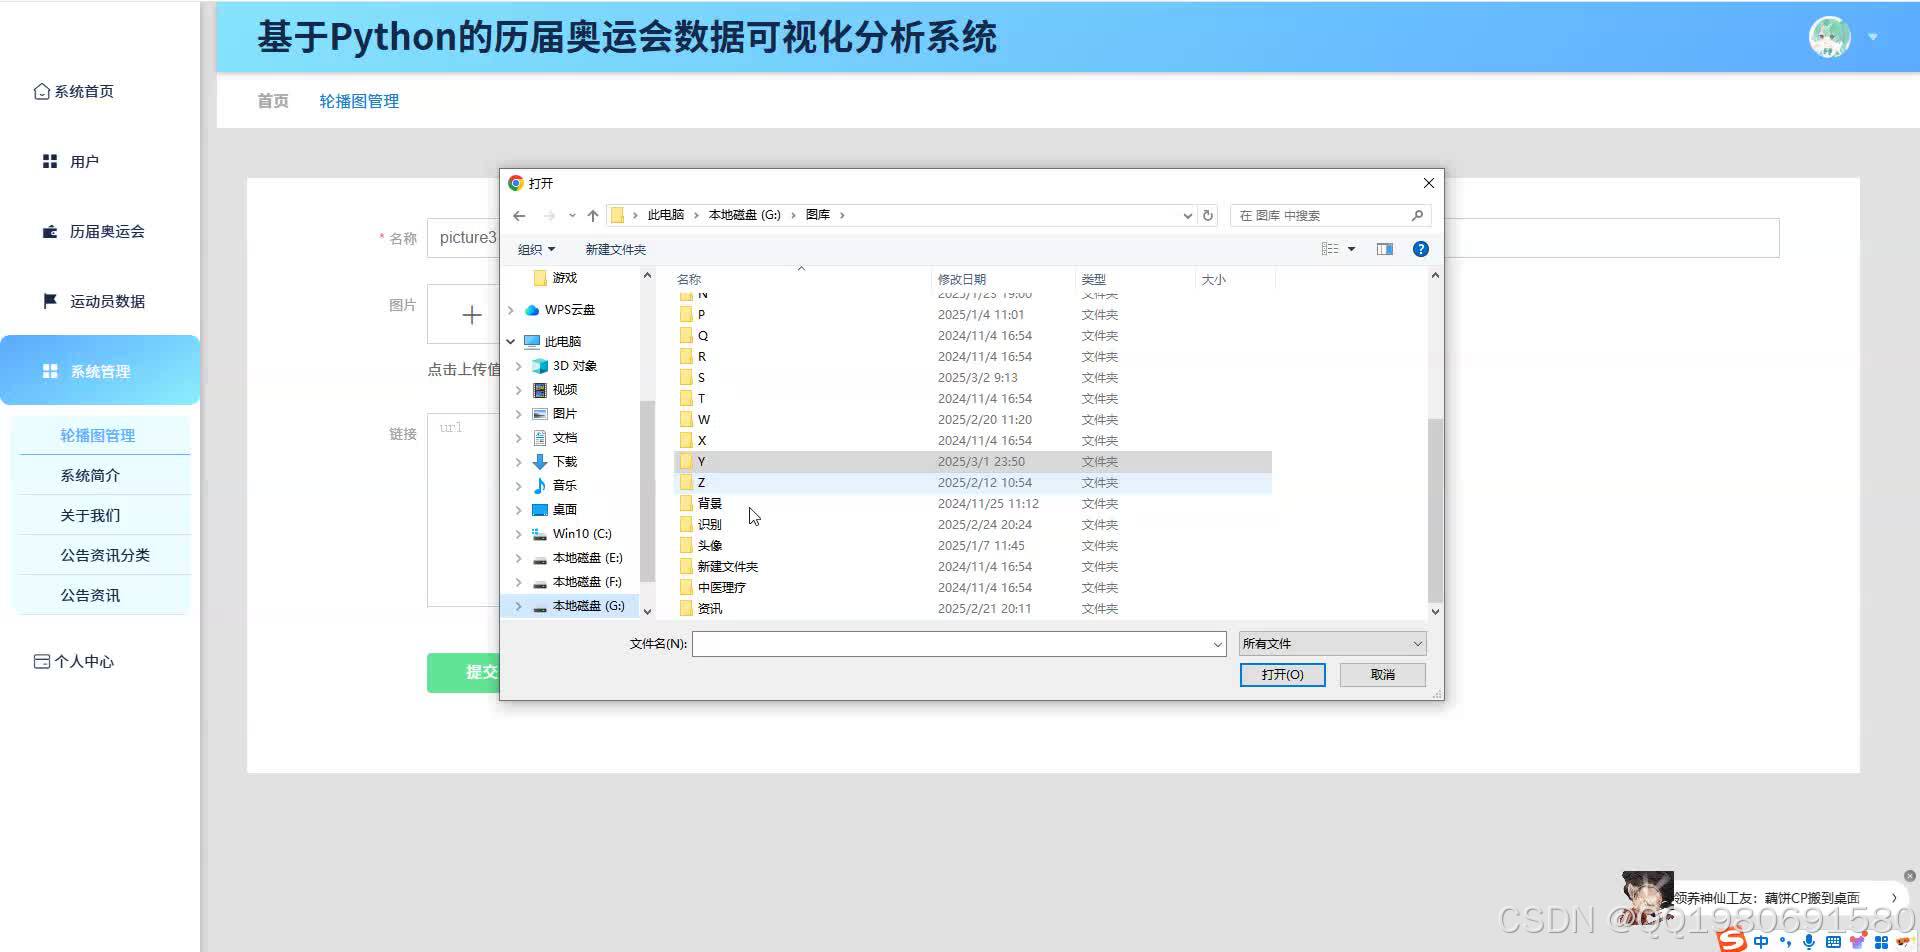Toggle Chinese/English with the 中 taskbar icon
Screen dimensions: 1920x952
pyautogui.click(x=1761, y=941)
